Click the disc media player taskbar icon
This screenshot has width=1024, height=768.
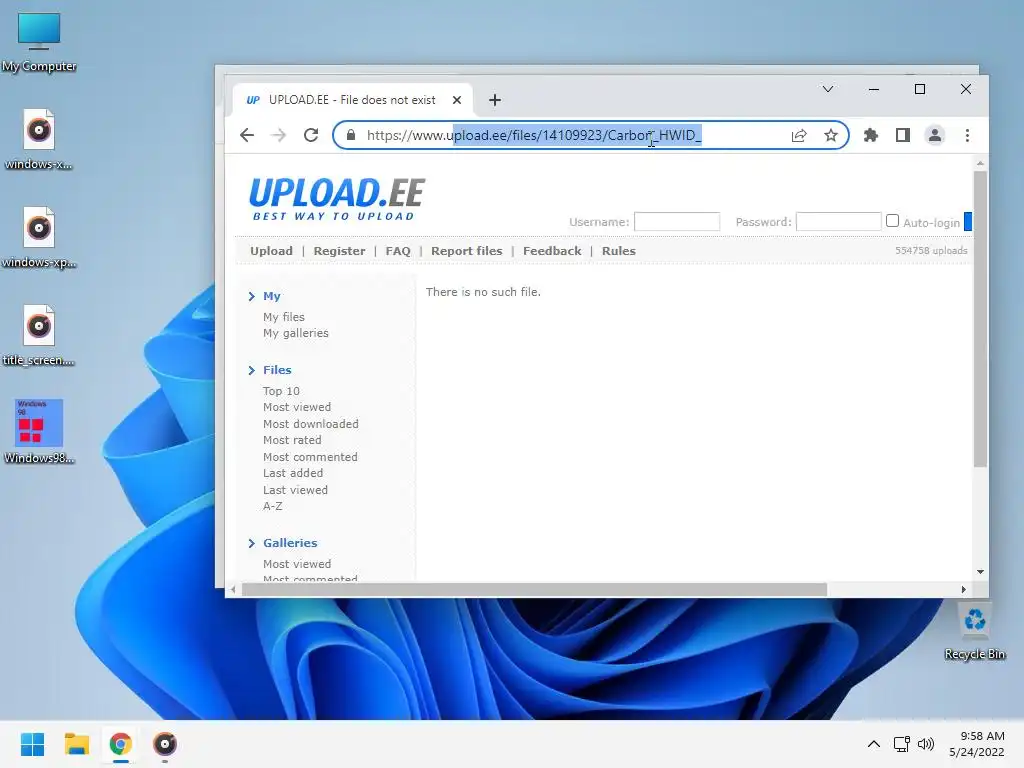coord(165,744)
